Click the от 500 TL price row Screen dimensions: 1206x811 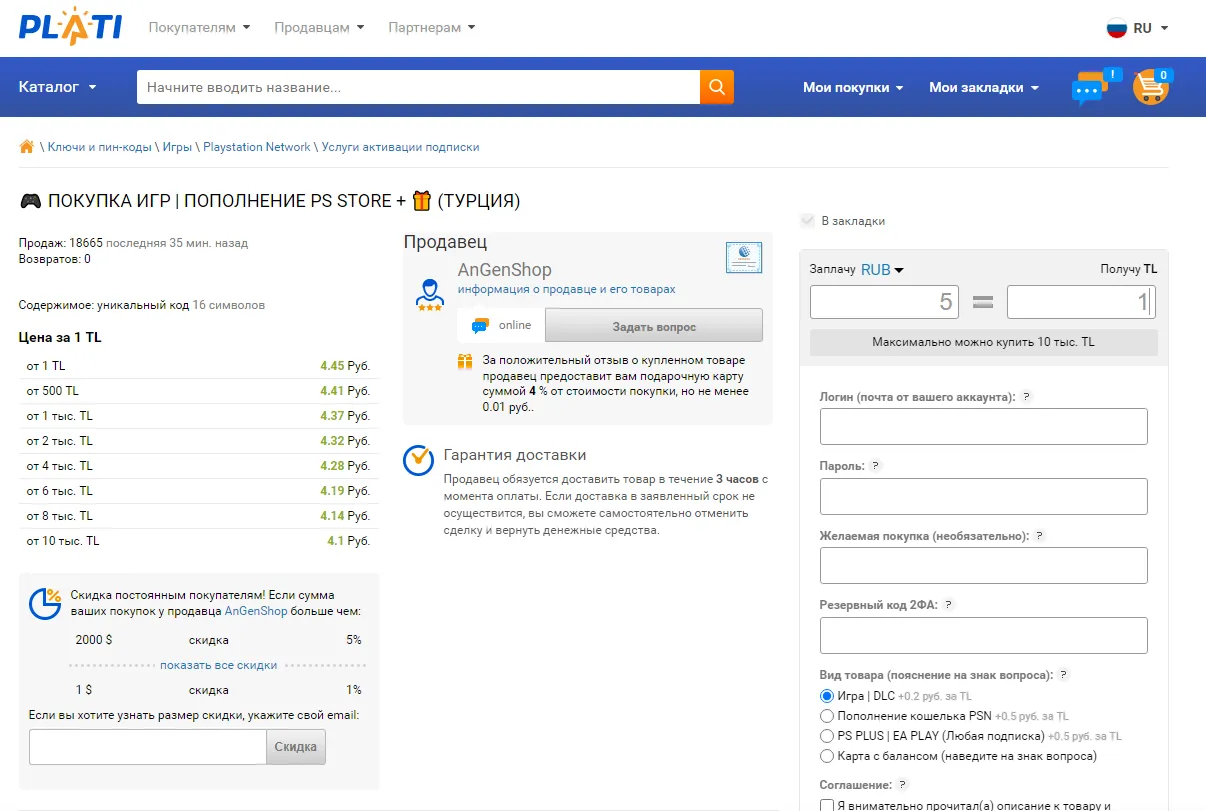pos(198,391)
